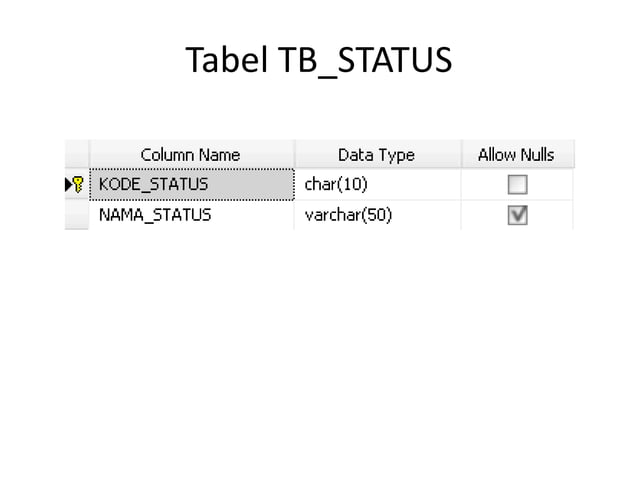The image size is (638, 478).
Task: Click the divider between Data Type and Allow Nulls headers
Action: [x=461, y=155]
